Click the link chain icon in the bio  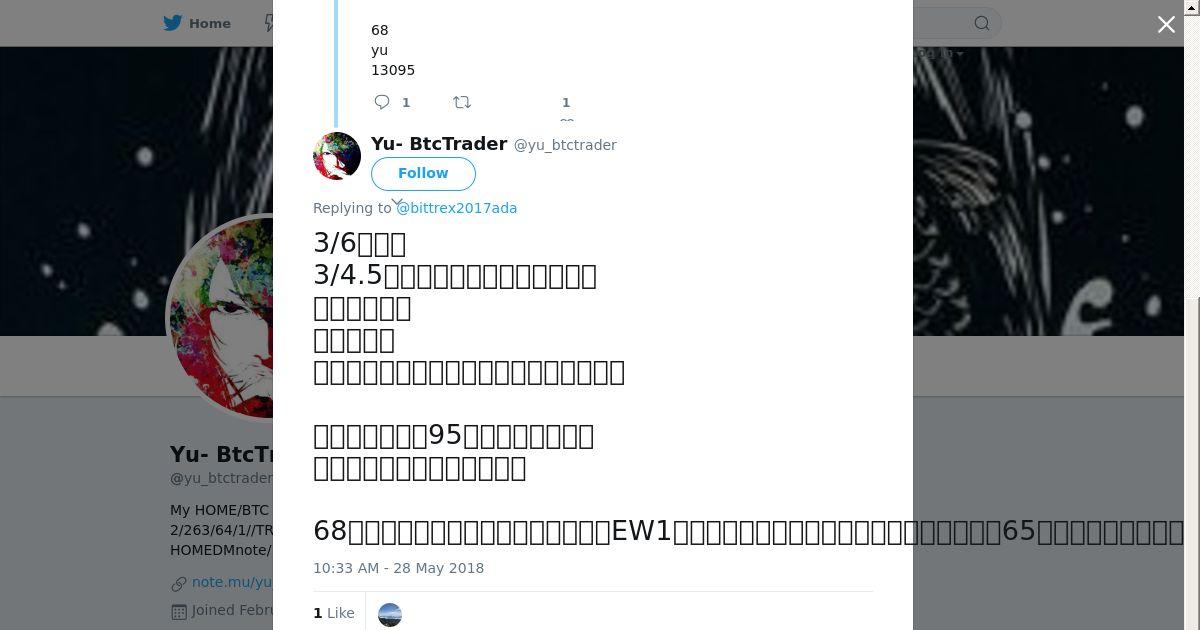click(x=179, y=583)
